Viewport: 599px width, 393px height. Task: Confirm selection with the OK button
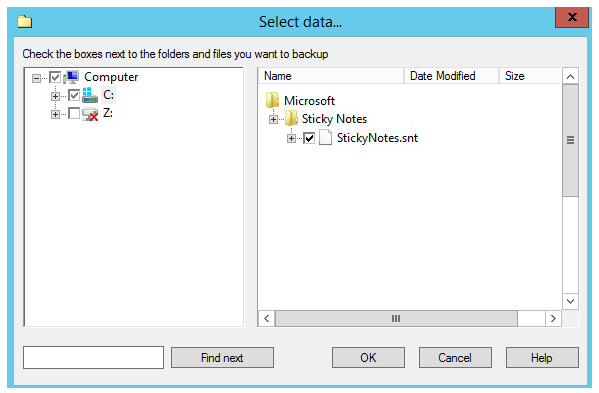tap(368, 357)
